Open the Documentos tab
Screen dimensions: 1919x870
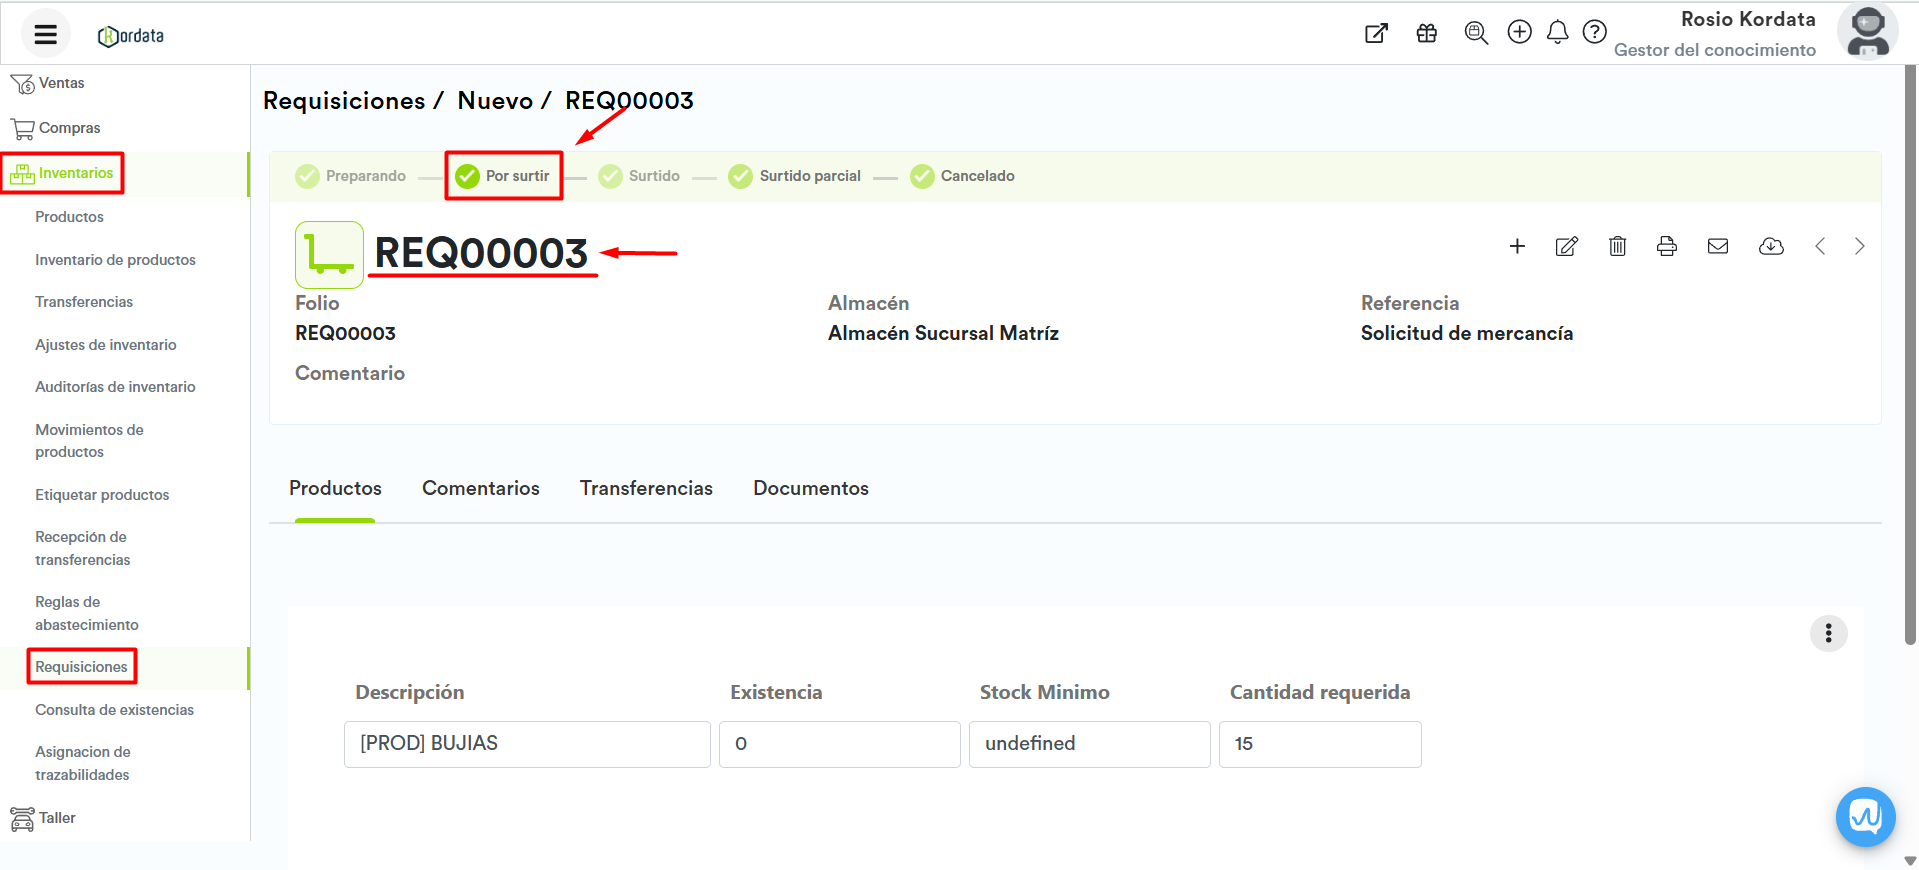[x=810, y=488]
